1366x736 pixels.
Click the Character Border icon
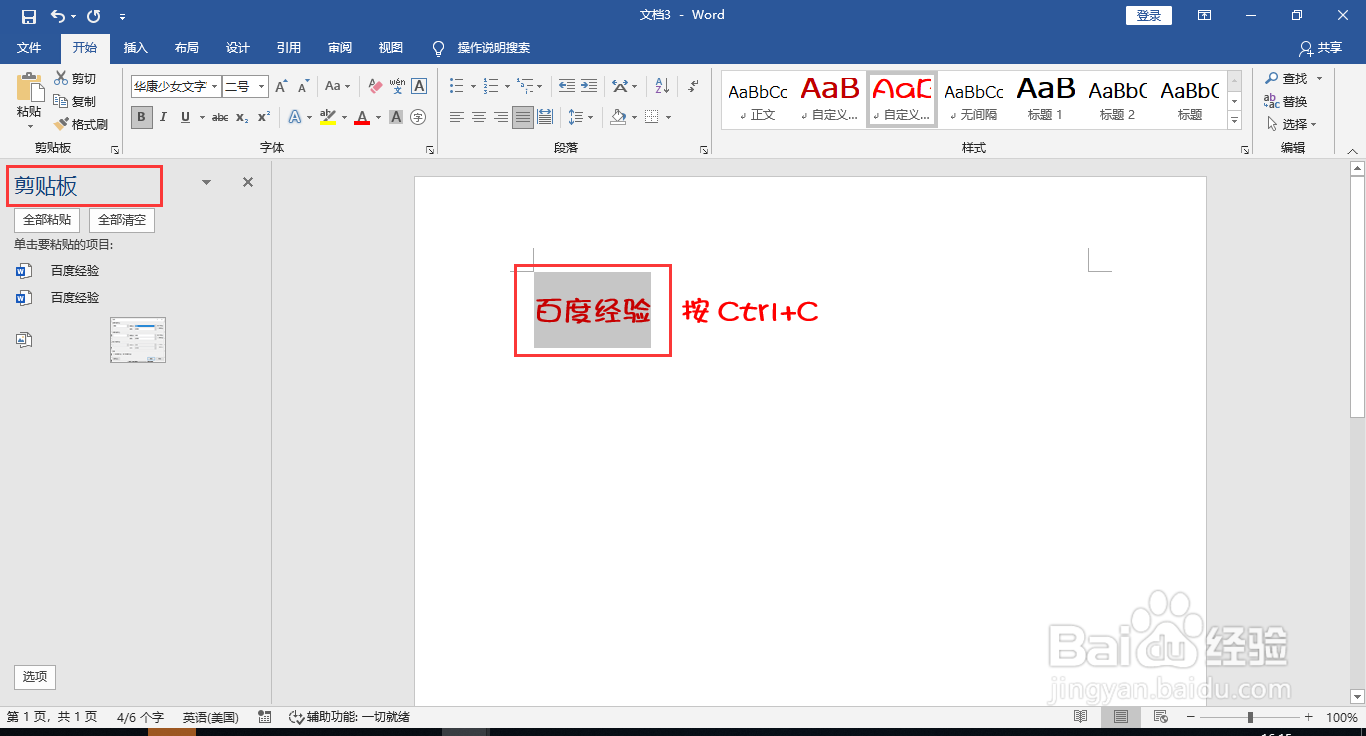tap(419, 86)
